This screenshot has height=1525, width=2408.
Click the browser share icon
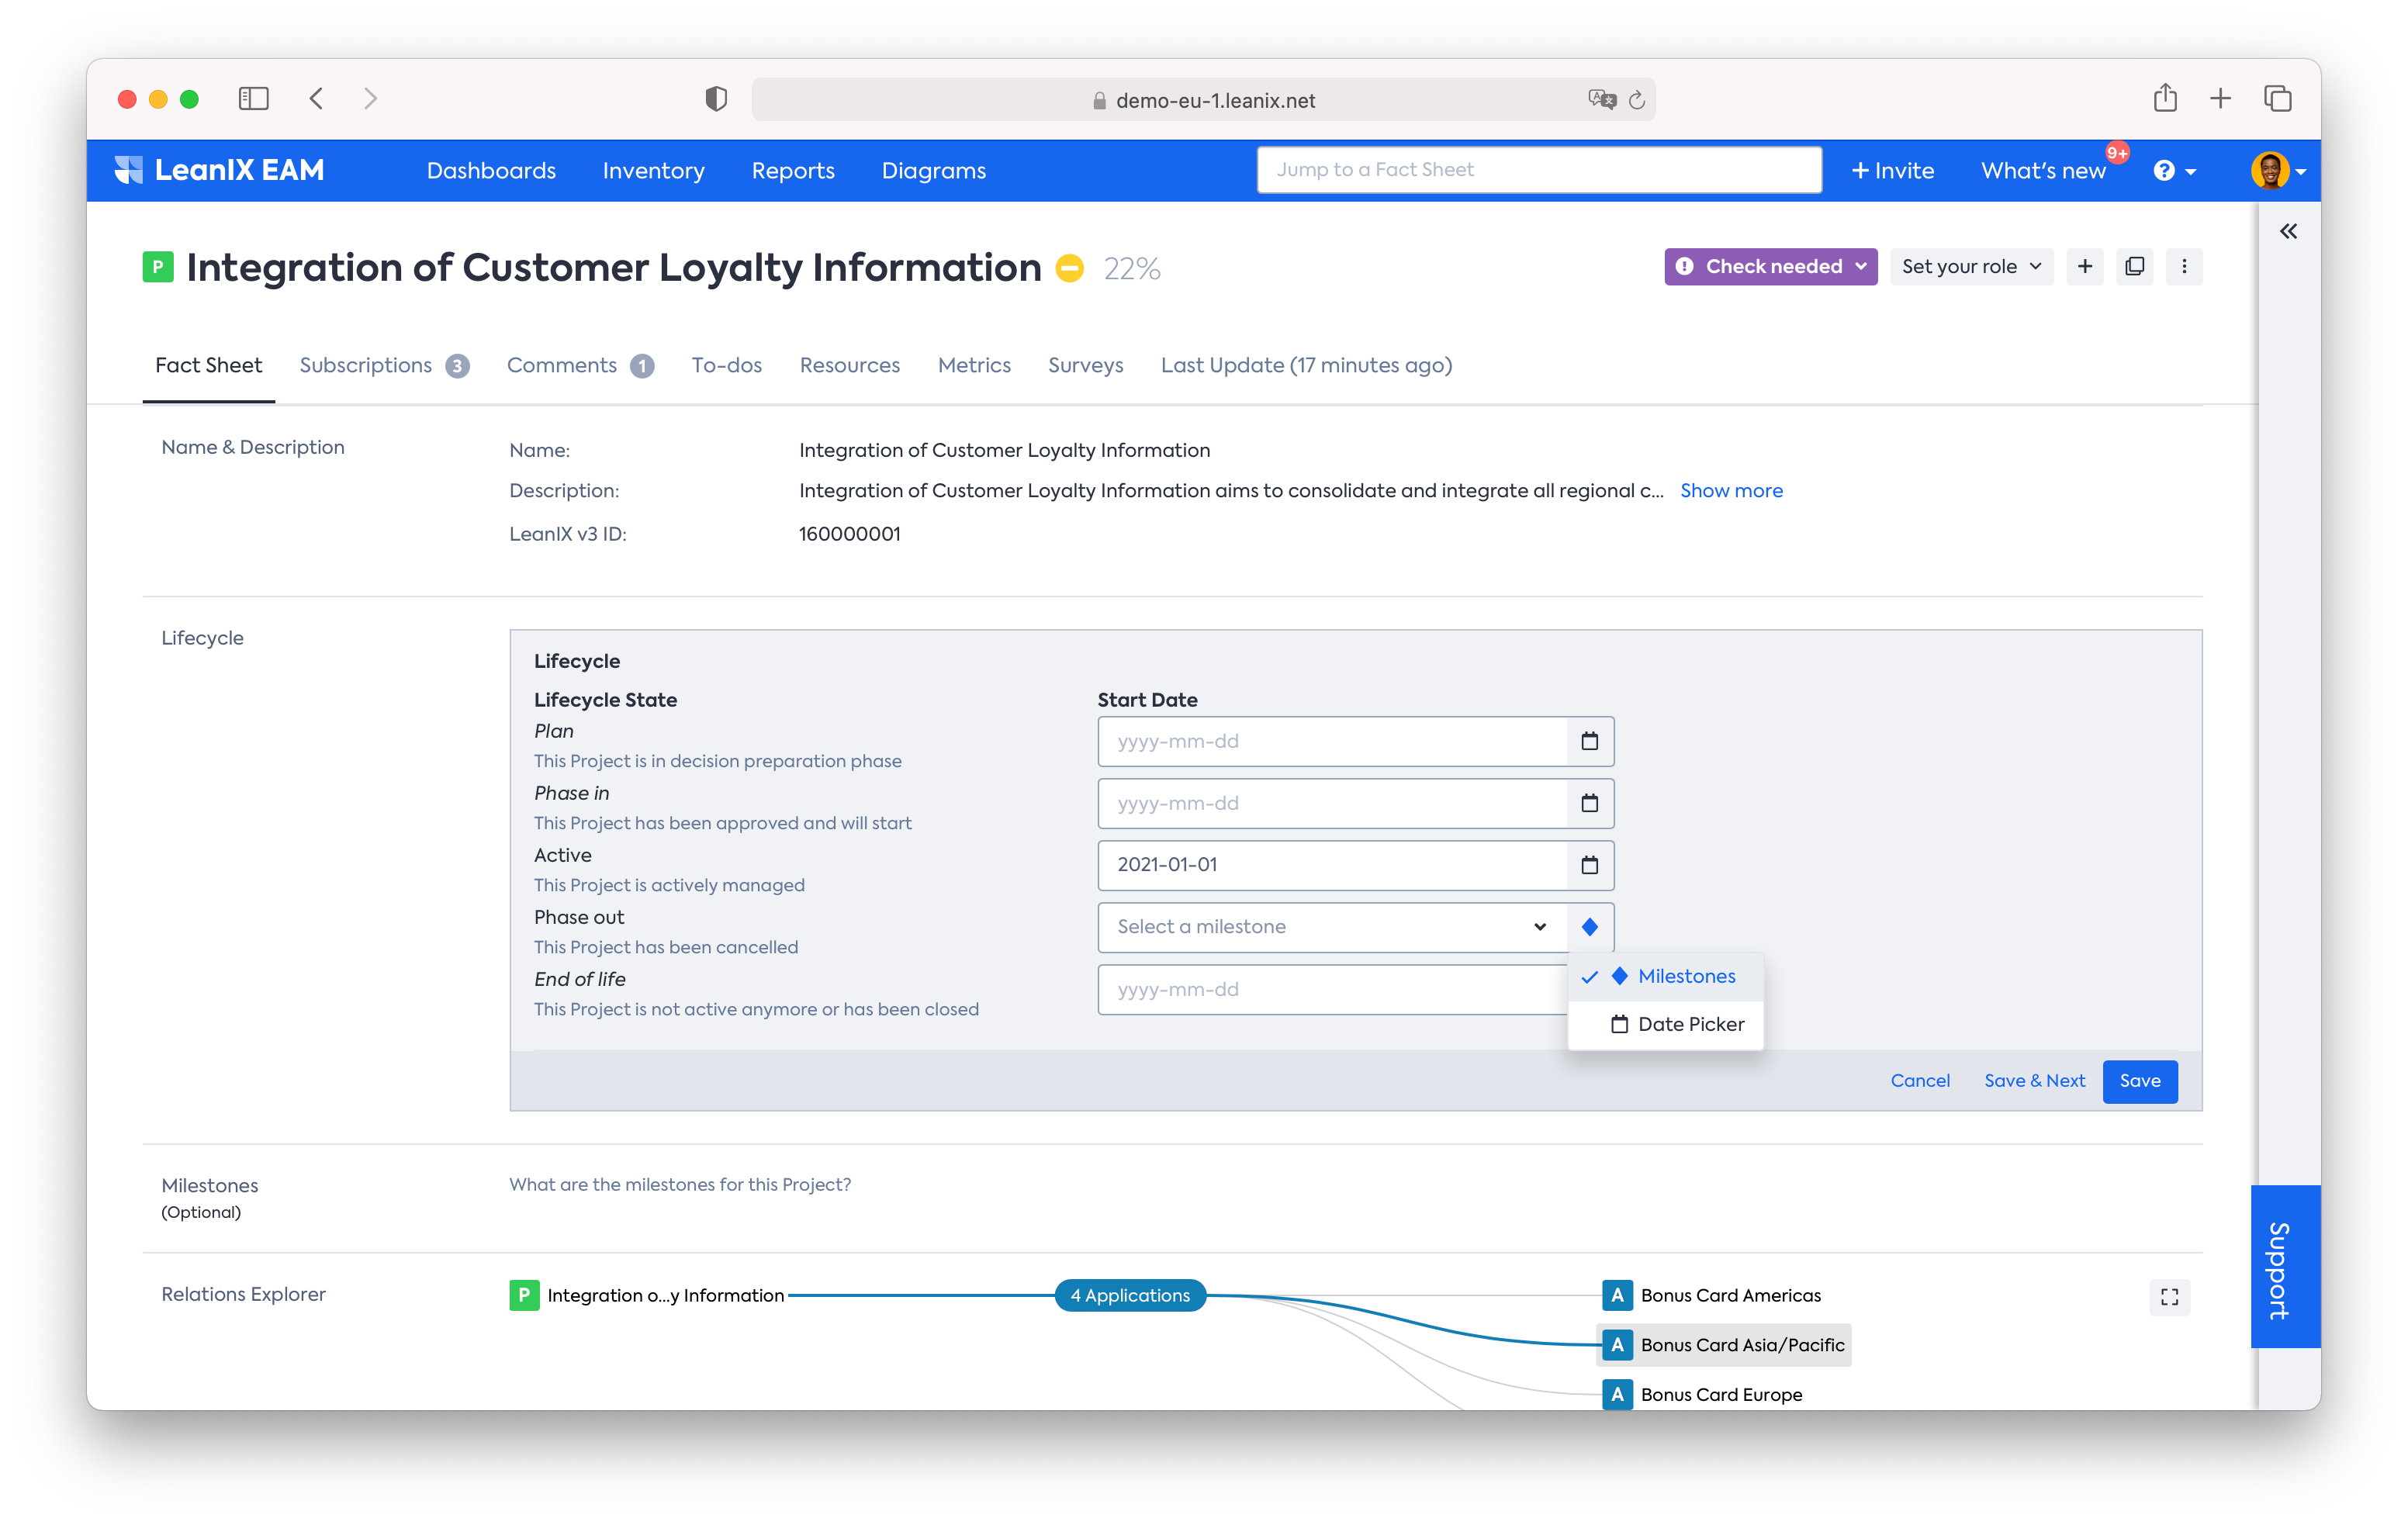pos(2165,97)
